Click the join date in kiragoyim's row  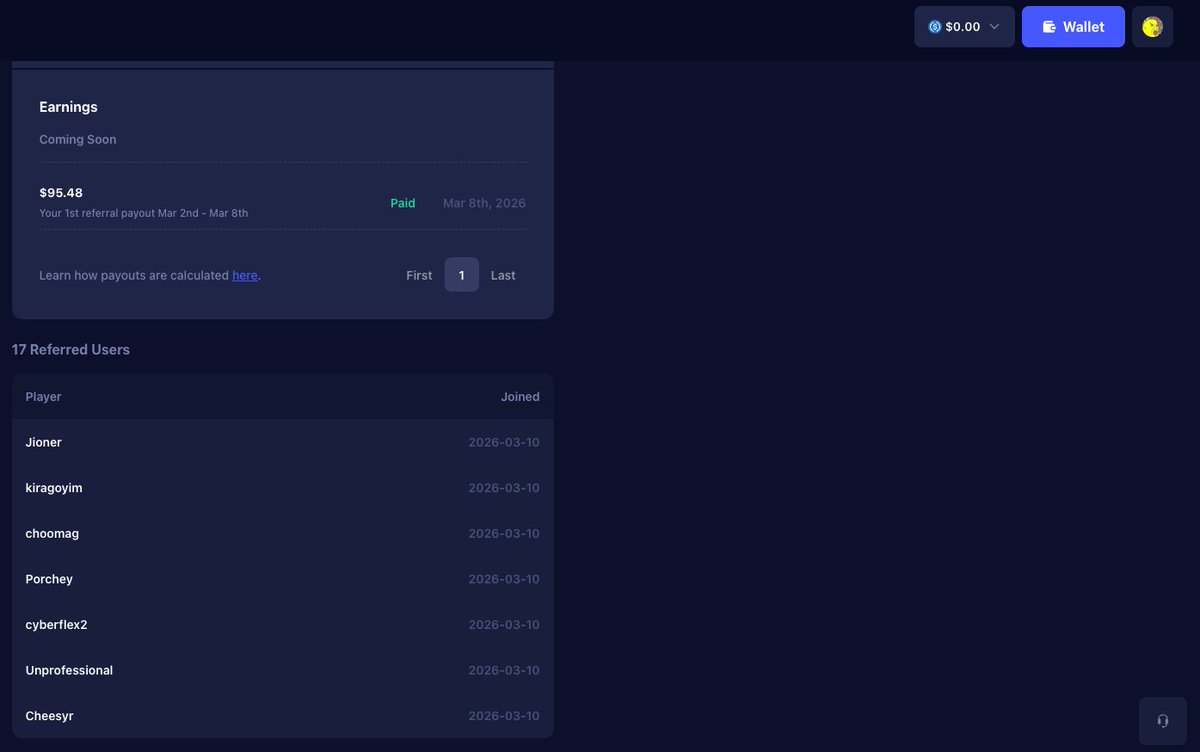point(504,488)
